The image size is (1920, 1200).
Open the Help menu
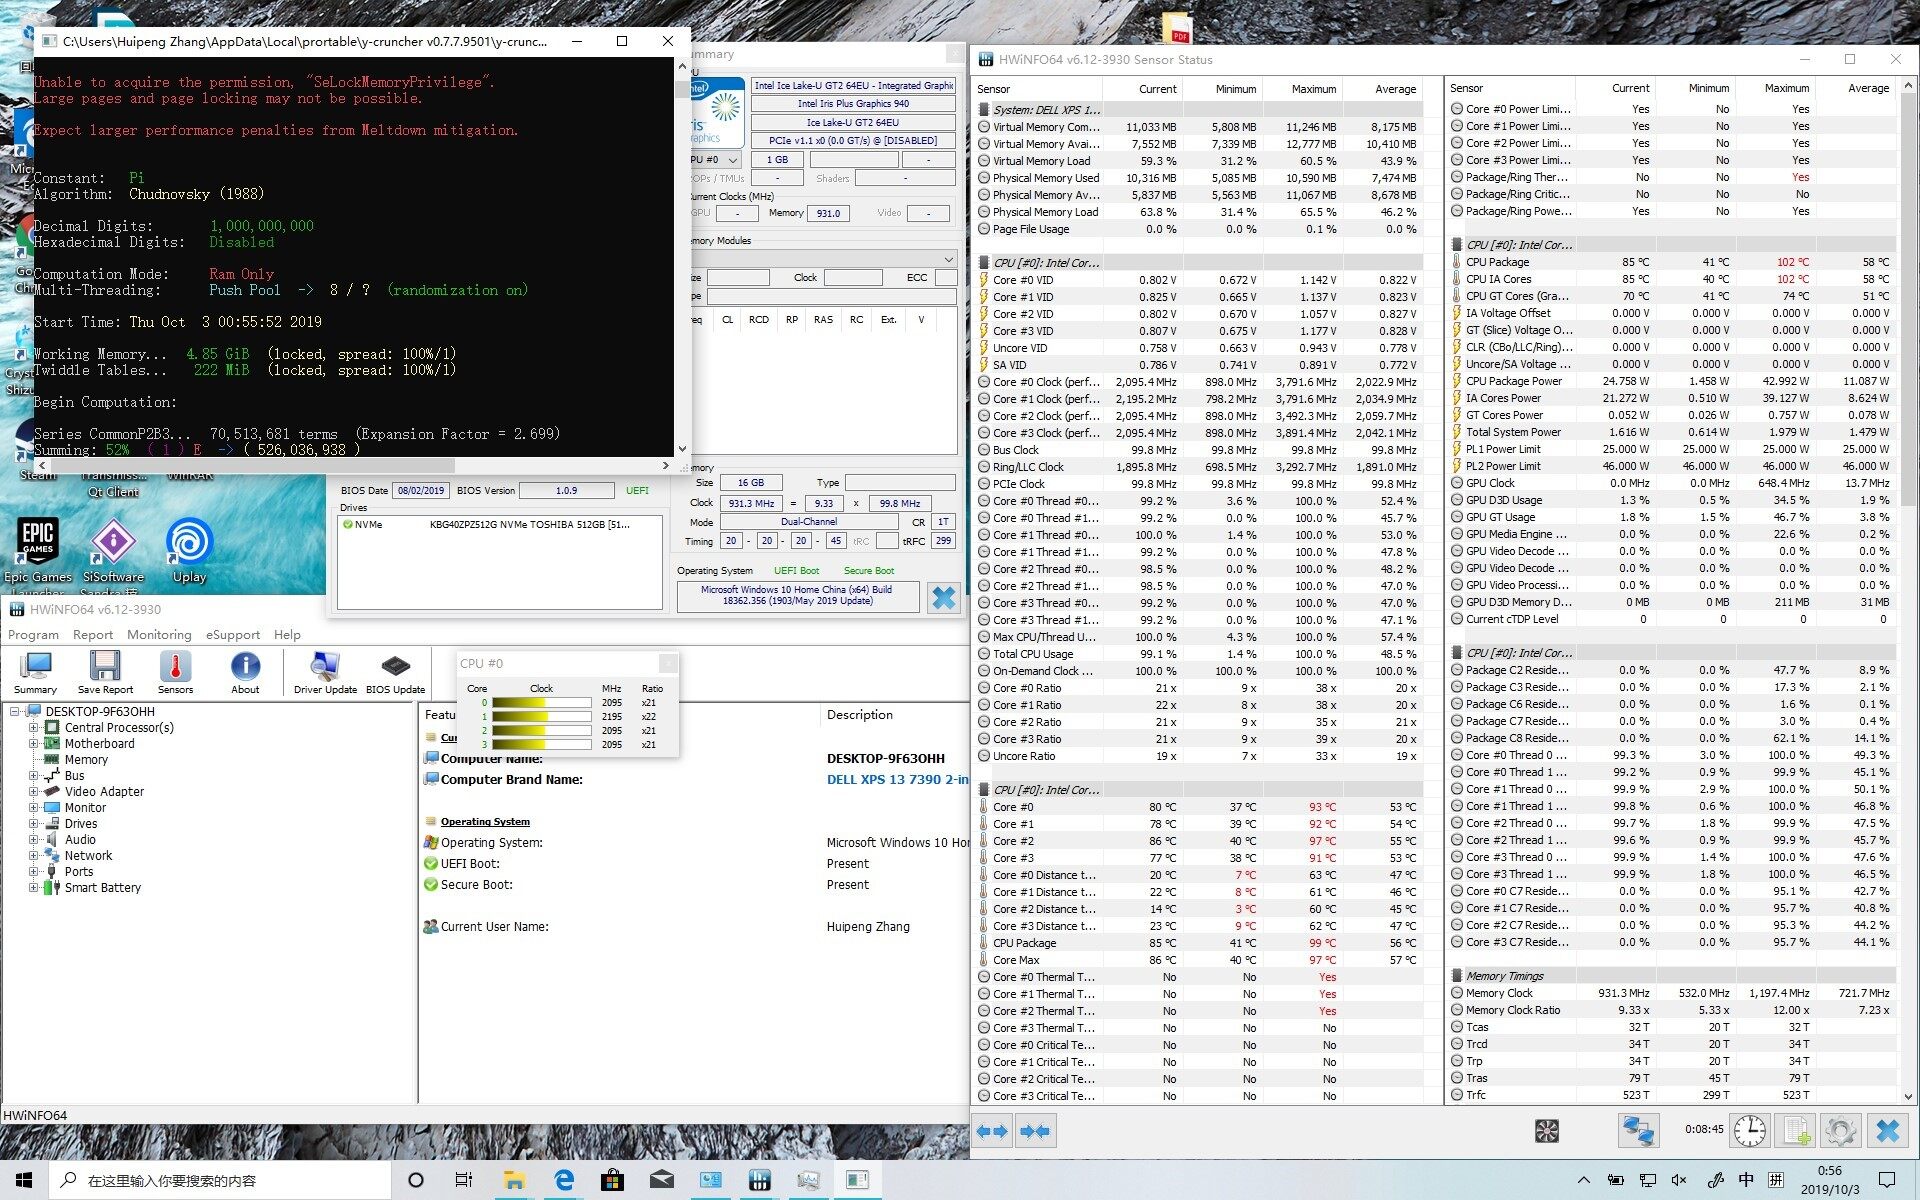point(287,635)
